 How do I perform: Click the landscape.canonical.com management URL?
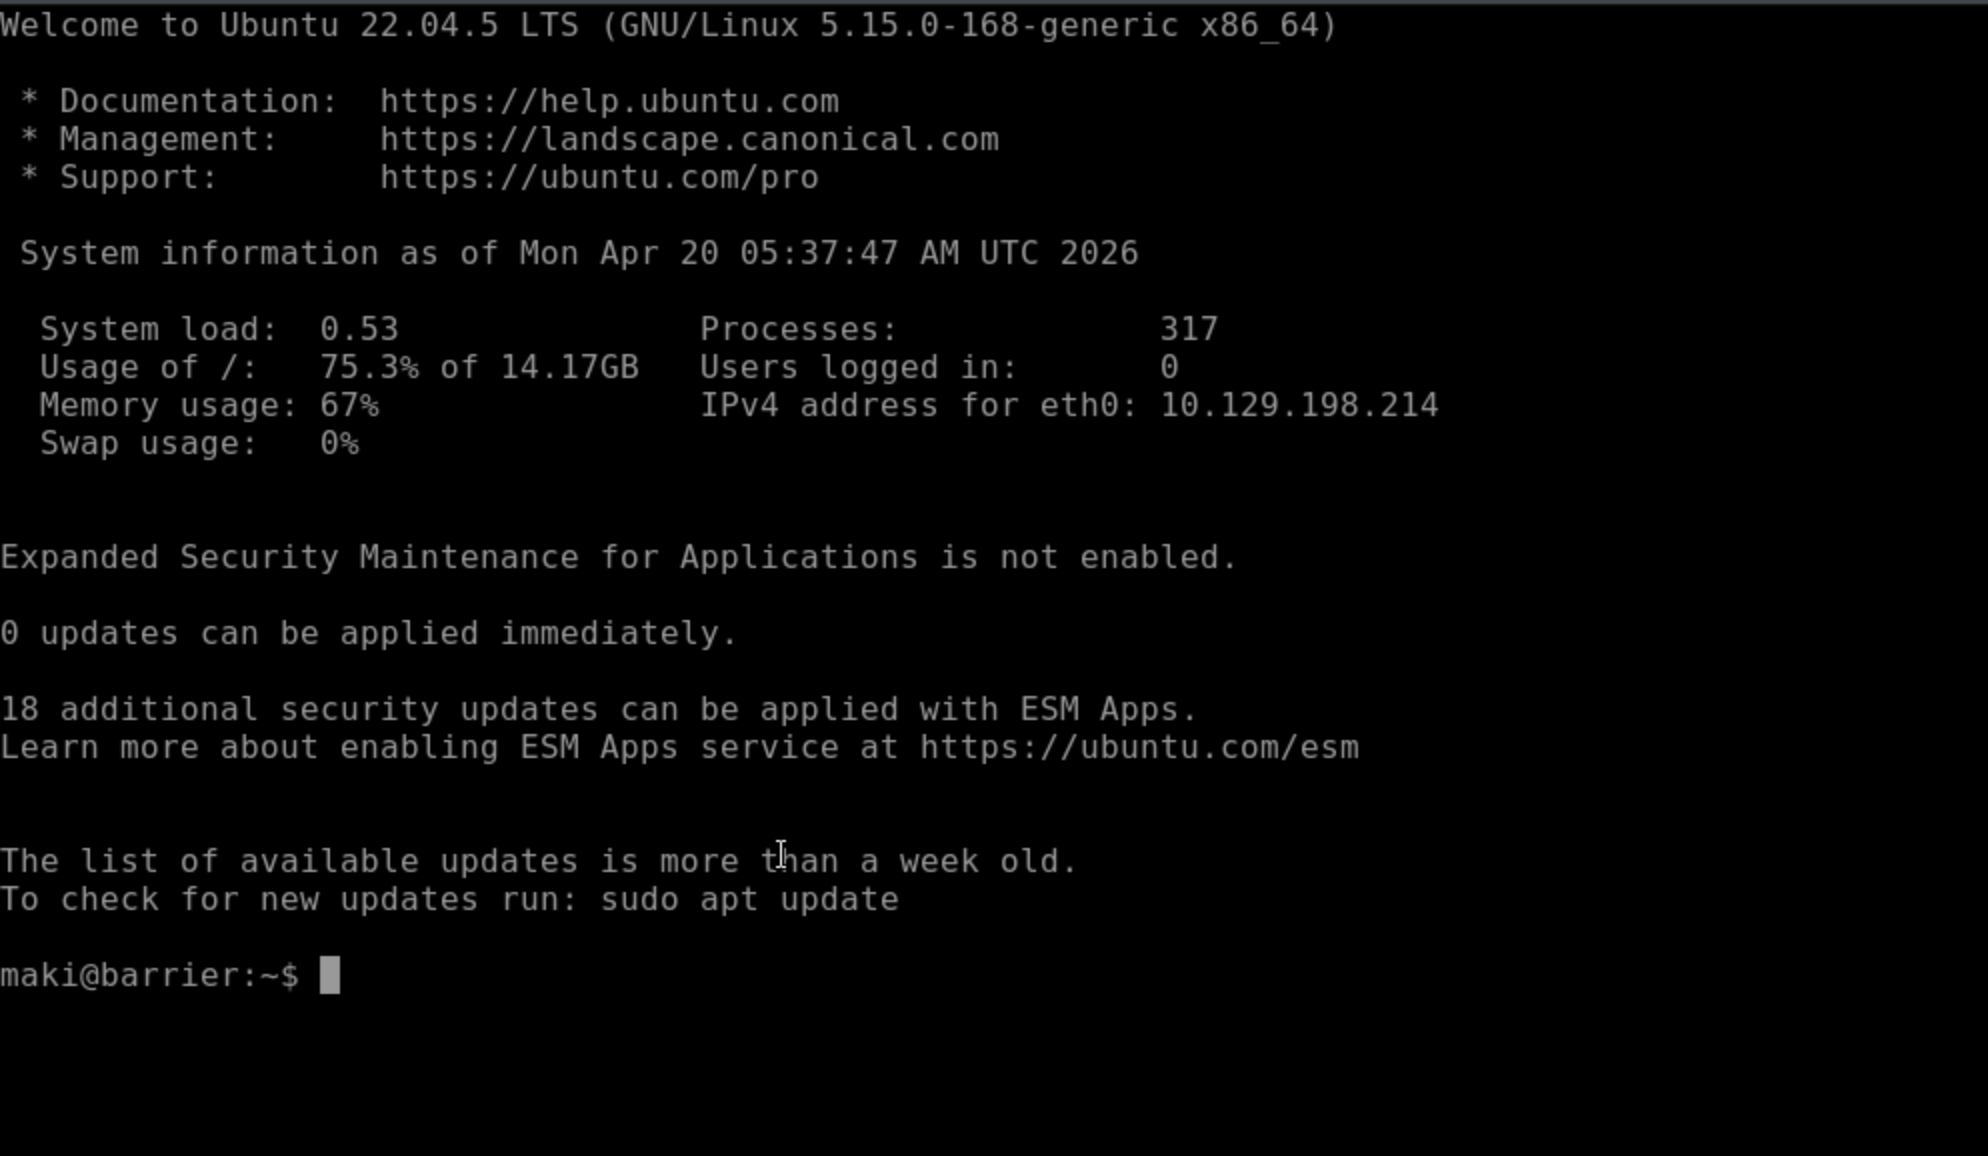click(689, 139)
